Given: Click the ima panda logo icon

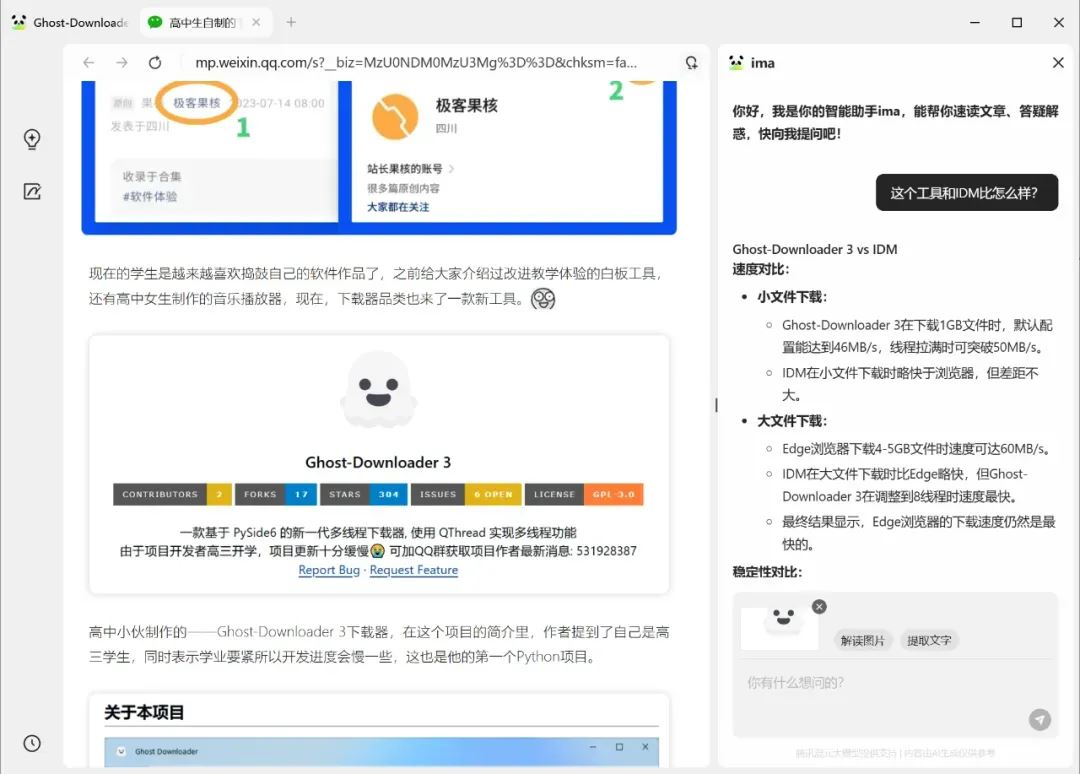Looking at the screenshot, I should tap(735, 62).
